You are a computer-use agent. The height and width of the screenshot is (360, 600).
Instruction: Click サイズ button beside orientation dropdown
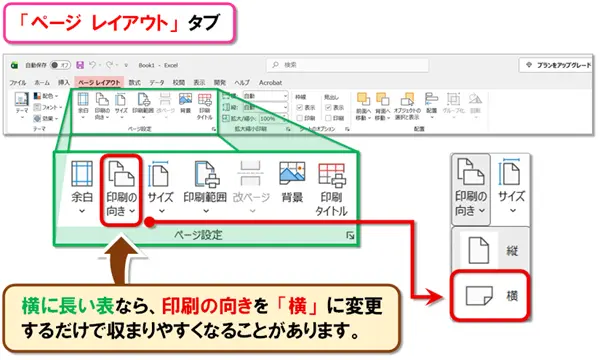coord(511,187)
